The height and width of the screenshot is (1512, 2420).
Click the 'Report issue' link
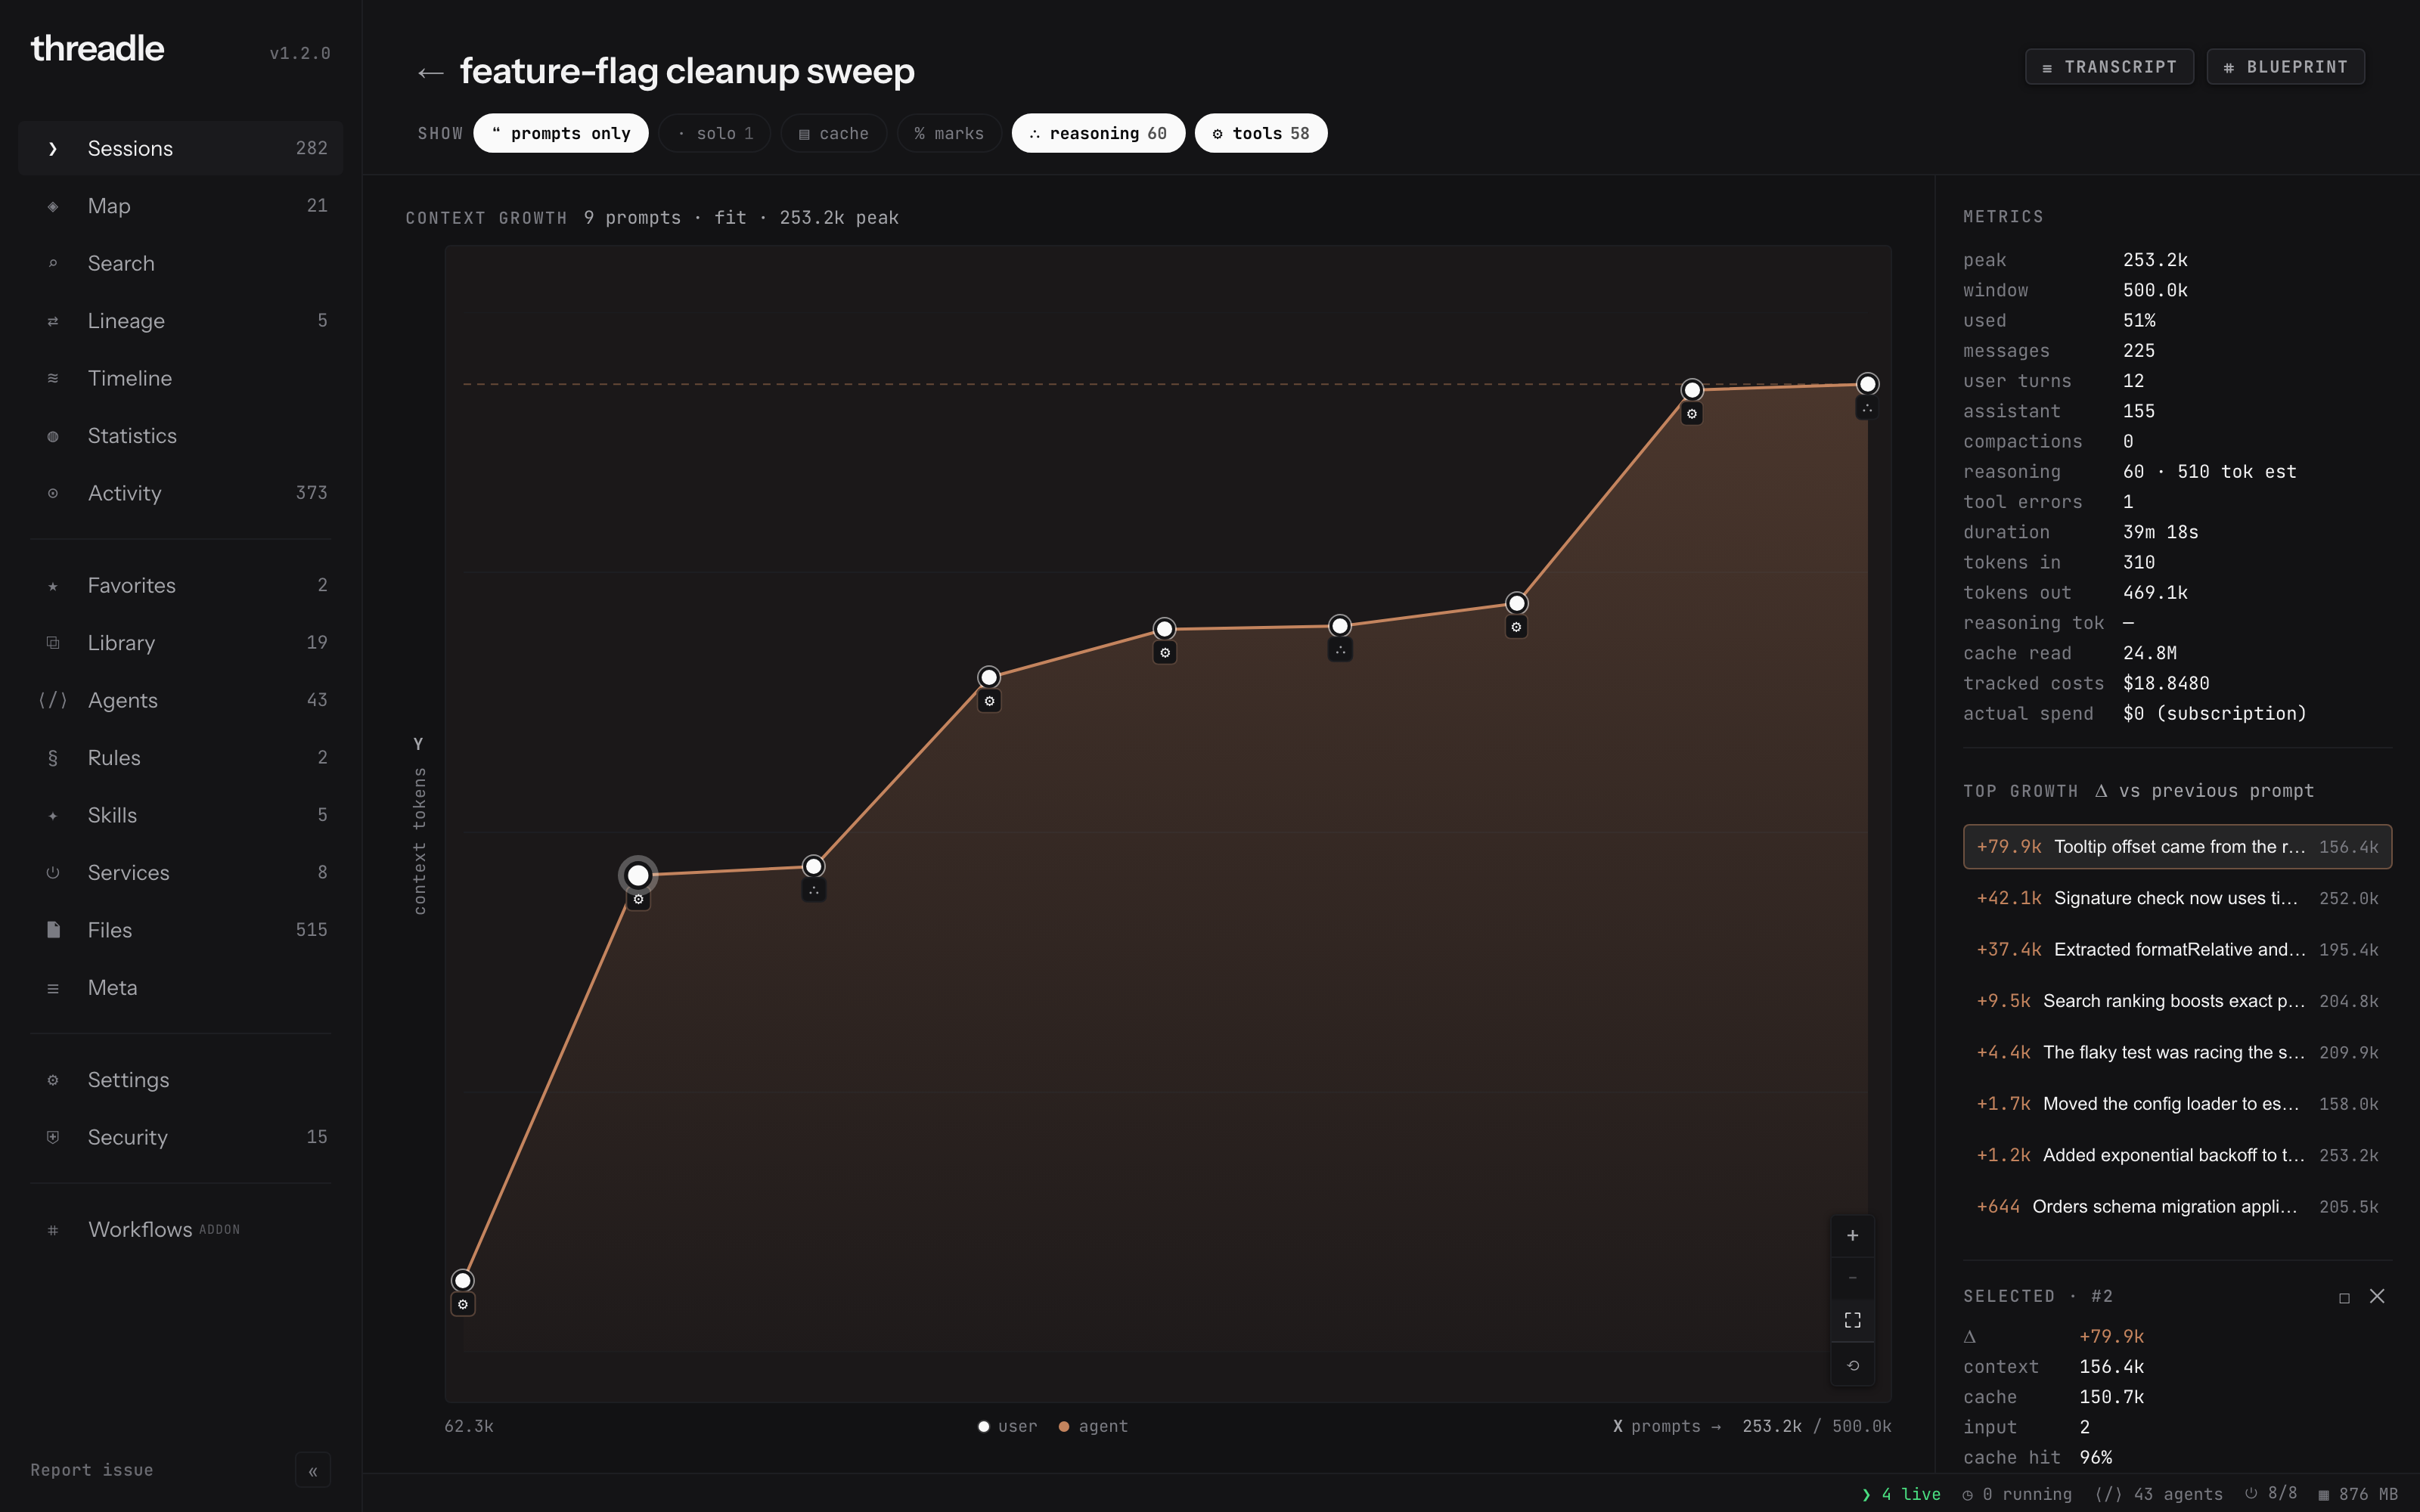point(92,1470)
